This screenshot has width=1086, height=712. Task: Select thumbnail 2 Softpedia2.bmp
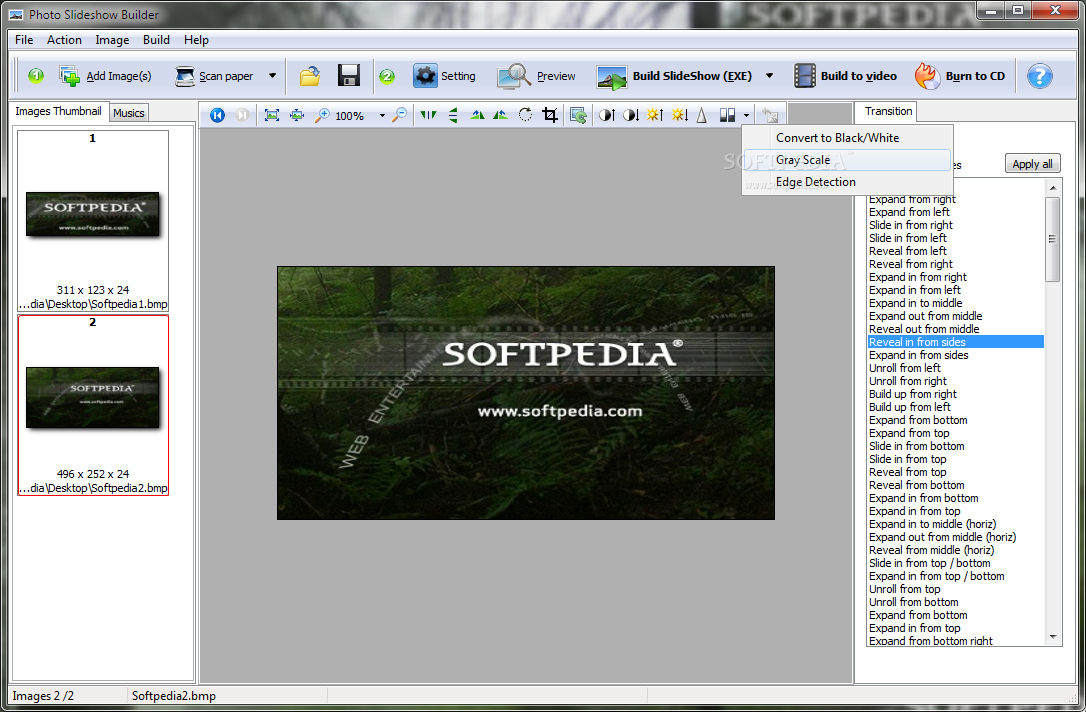[x=93, y=405]
